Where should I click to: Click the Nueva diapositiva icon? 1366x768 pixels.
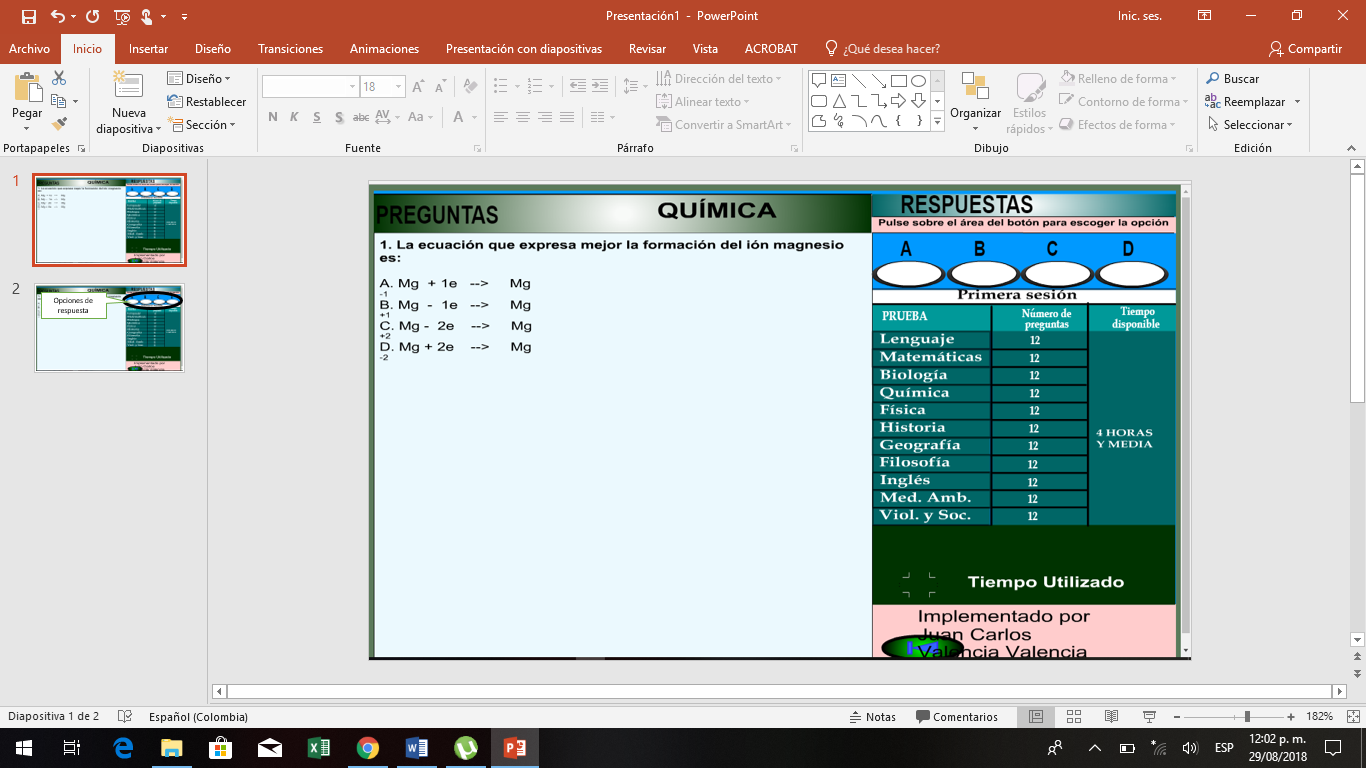click(128, 90)
